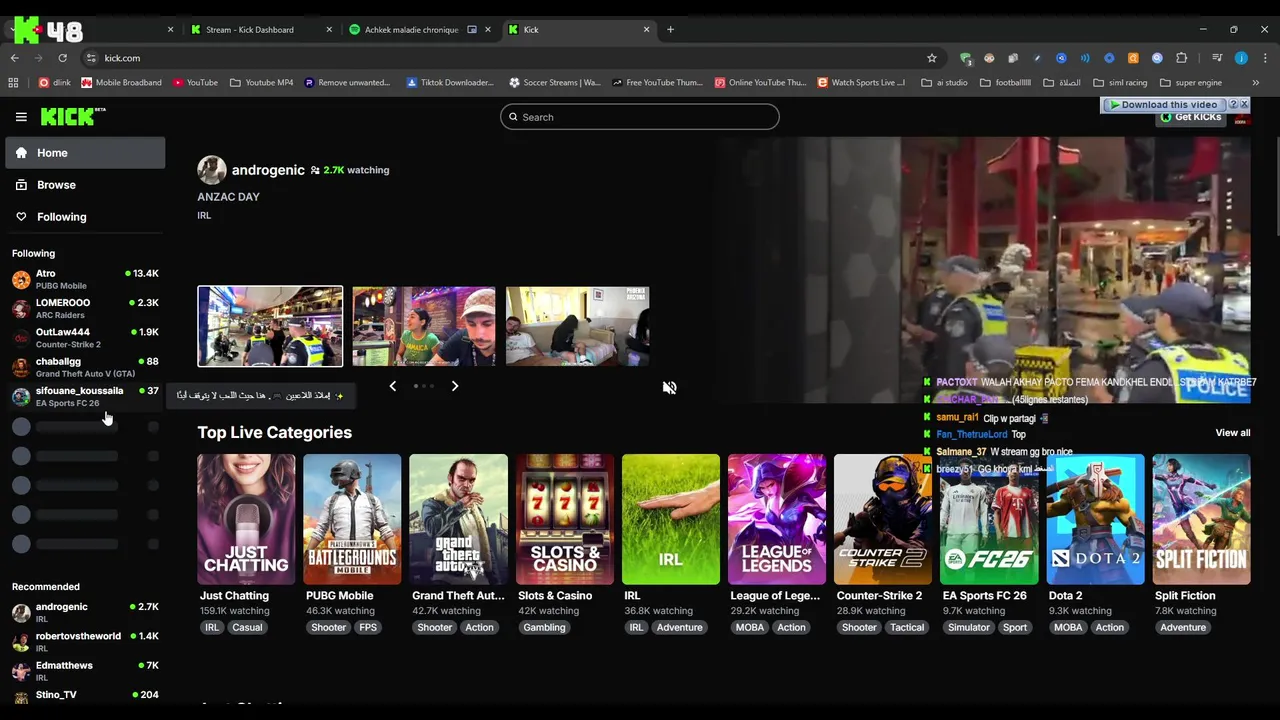The image size is (1280, 720).
Task: Open the Browse page
Action: tap(85, 185)
